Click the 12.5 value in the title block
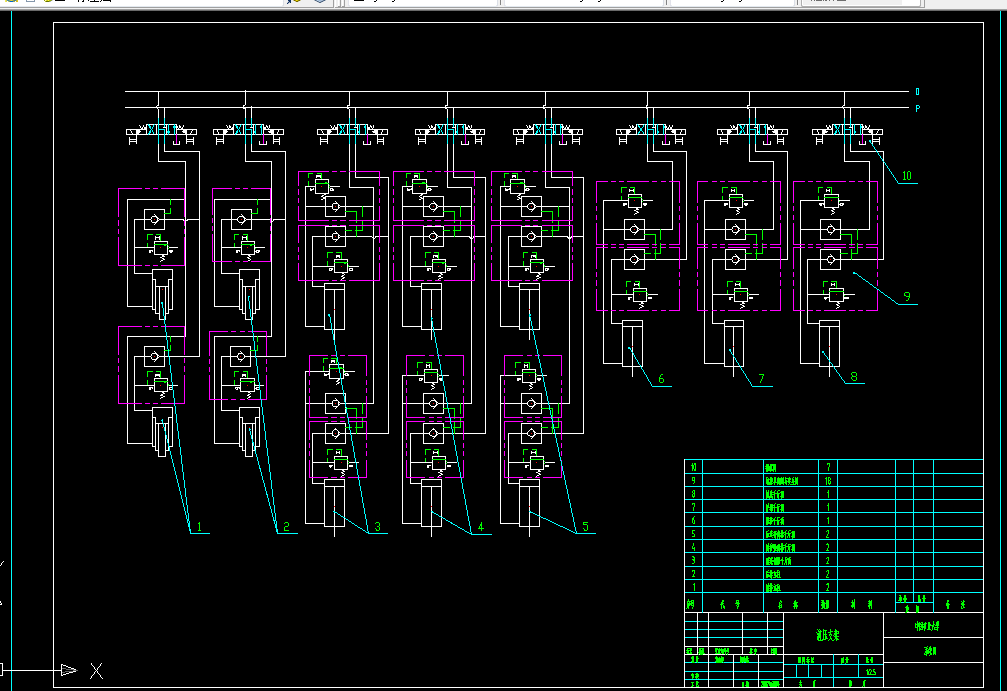 click(870, 672)
